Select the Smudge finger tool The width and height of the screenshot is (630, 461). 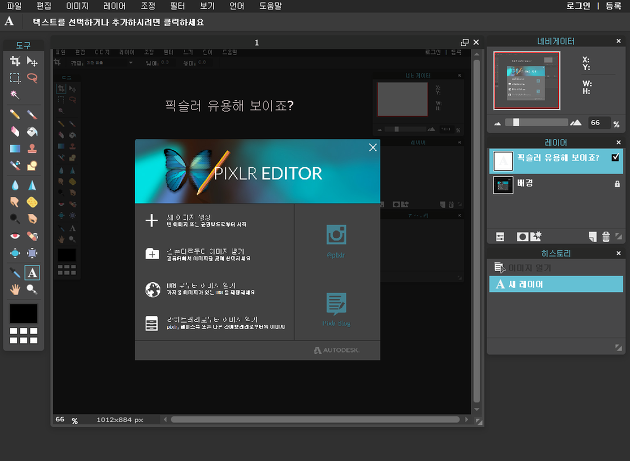click(x=15, y=202)
